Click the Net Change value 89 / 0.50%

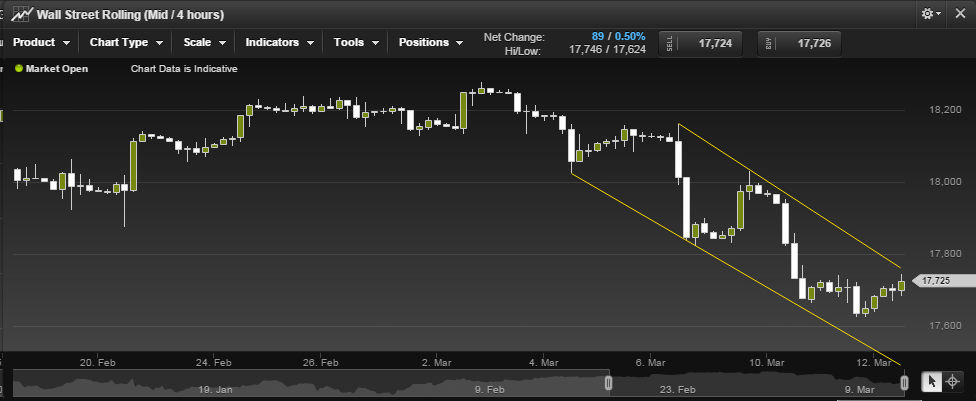click(x=617, y=36)
